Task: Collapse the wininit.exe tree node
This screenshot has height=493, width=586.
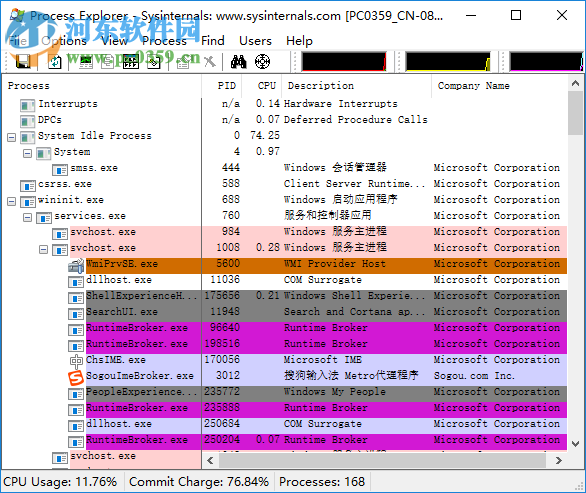Action: (x=12, y=201)
